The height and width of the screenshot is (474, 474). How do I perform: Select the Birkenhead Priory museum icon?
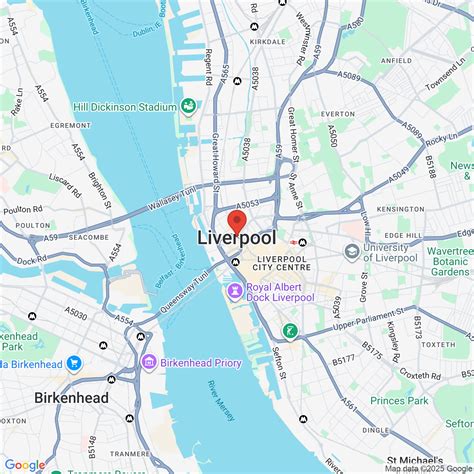(149, 362)
